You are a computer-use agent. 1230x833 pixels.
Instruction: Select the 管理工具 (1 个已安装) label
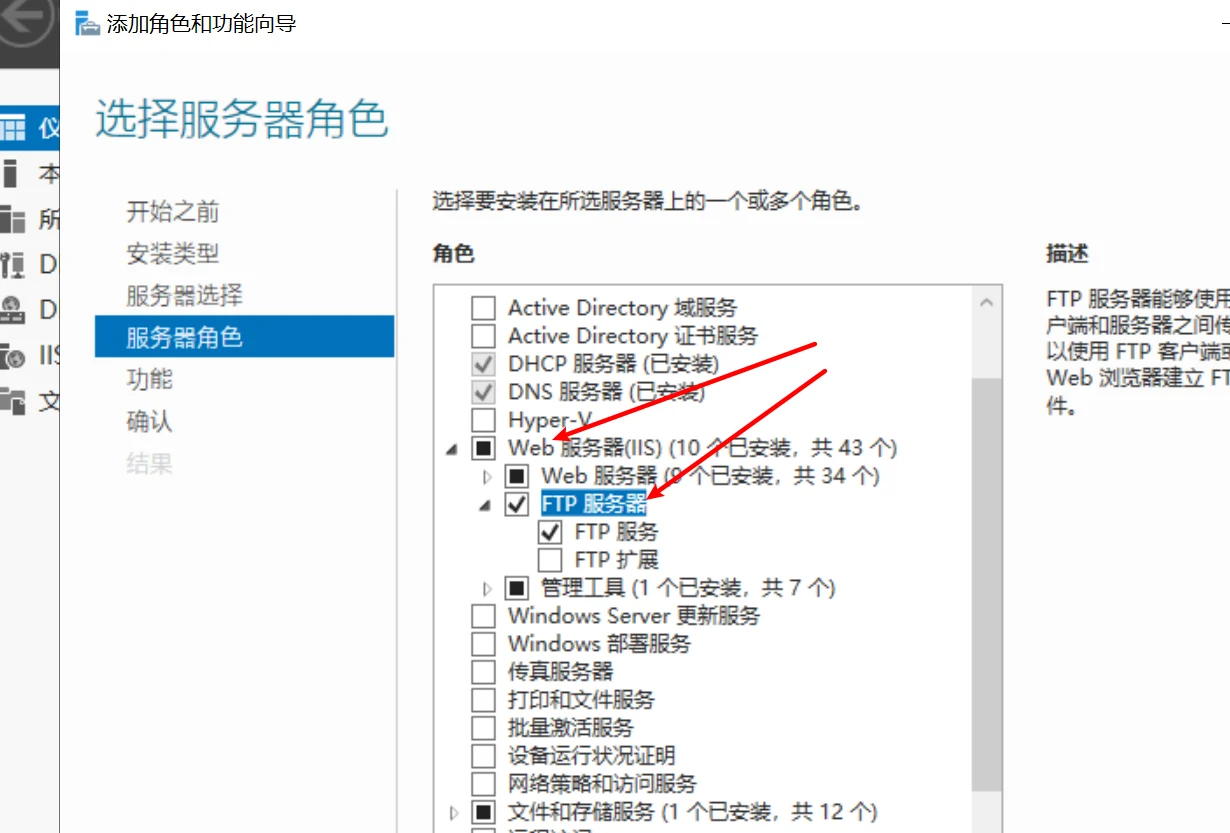point(688,587)
